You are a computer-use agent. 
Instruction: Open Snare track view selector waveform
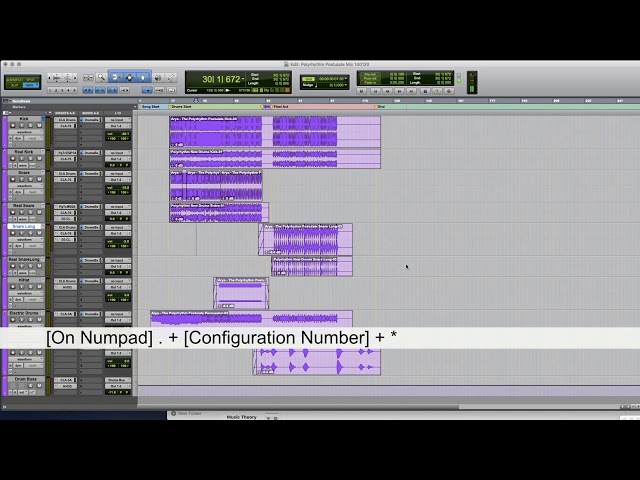pyautogui.click(x=25, y=186)
